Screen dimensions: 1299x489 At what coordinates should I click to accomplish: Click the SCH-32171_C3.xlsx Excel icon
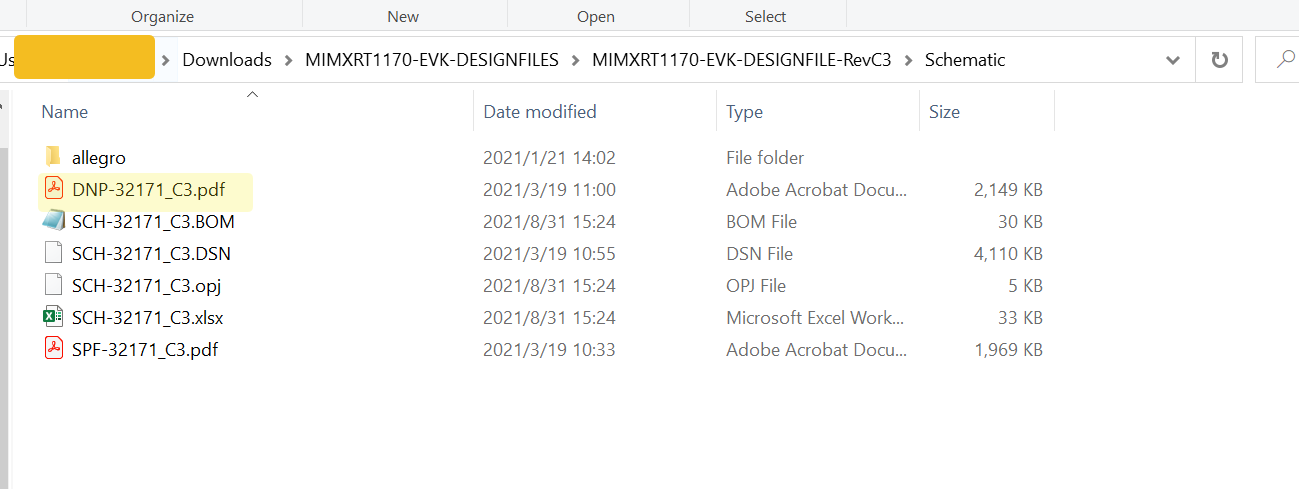point(53,317)
